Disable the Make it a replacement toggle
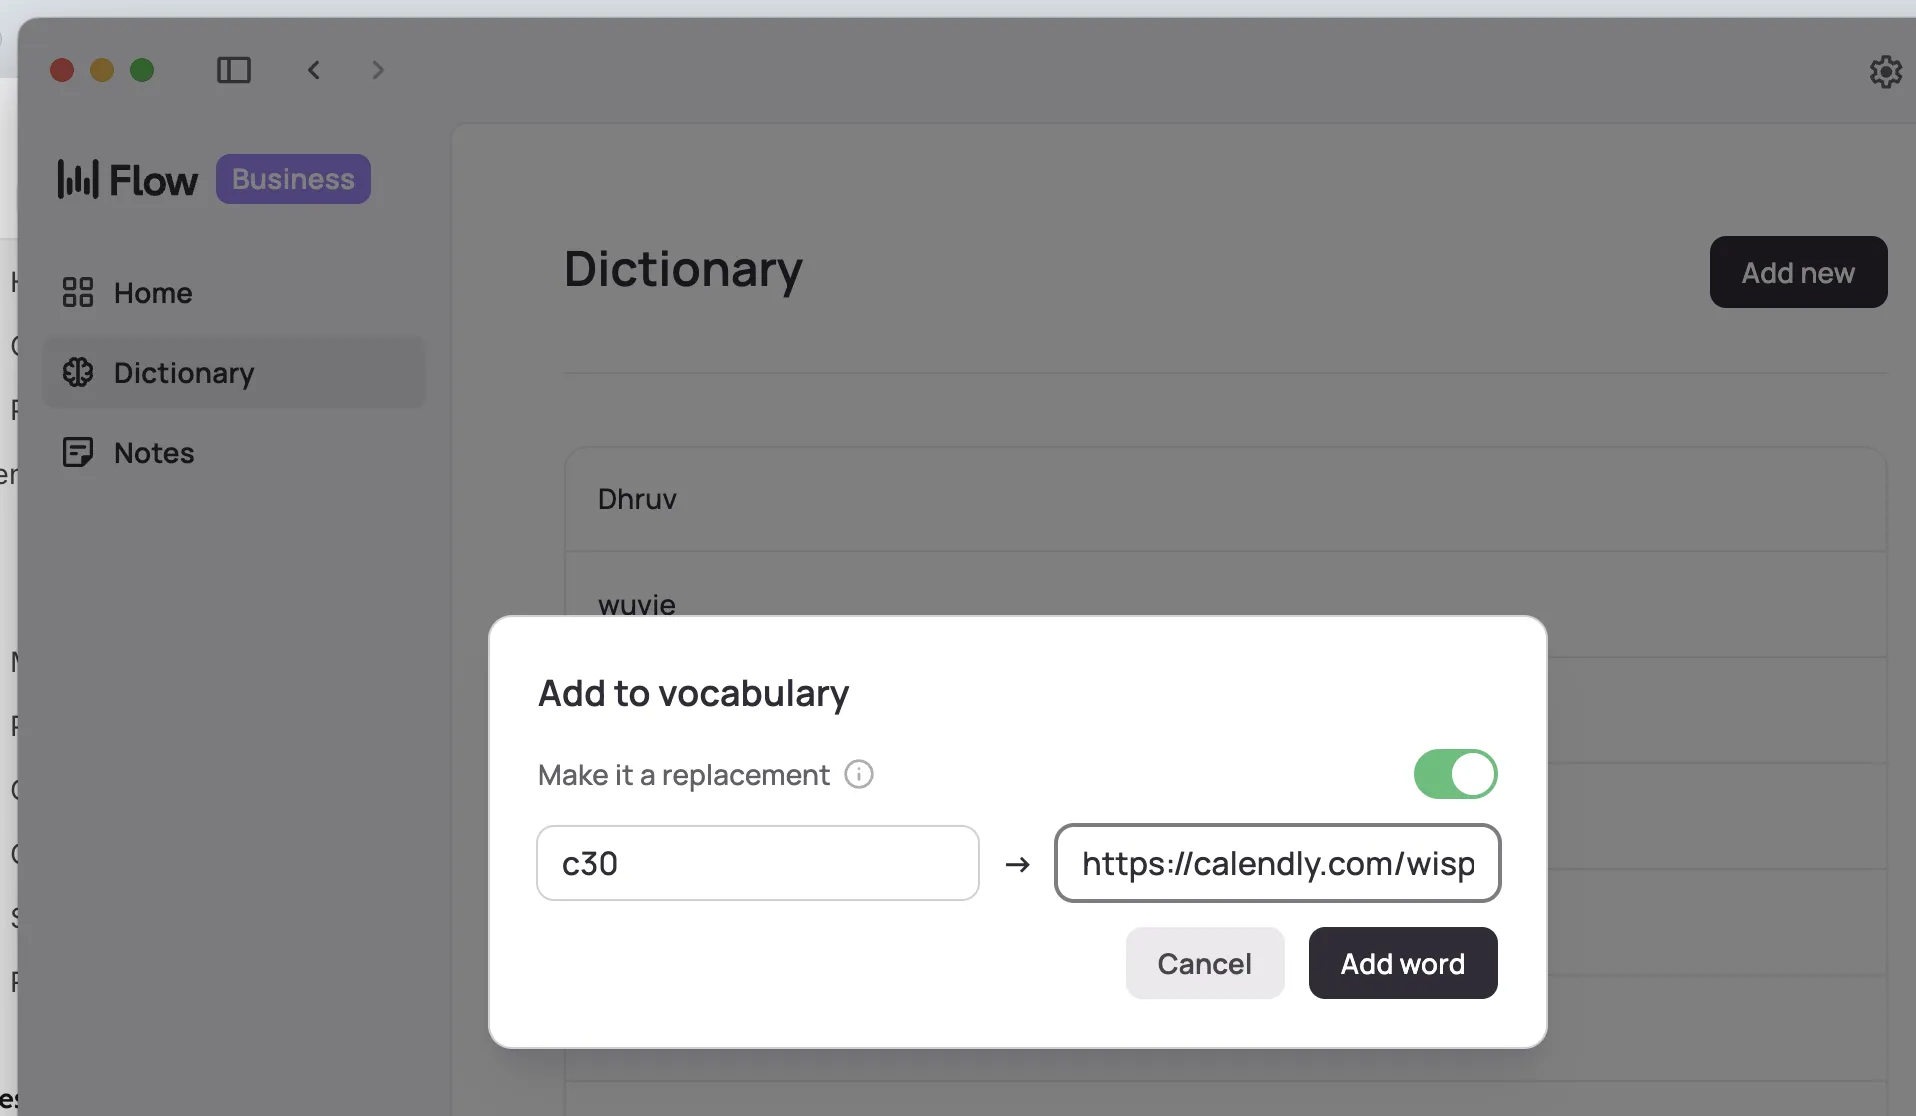 click(1455, 774)
